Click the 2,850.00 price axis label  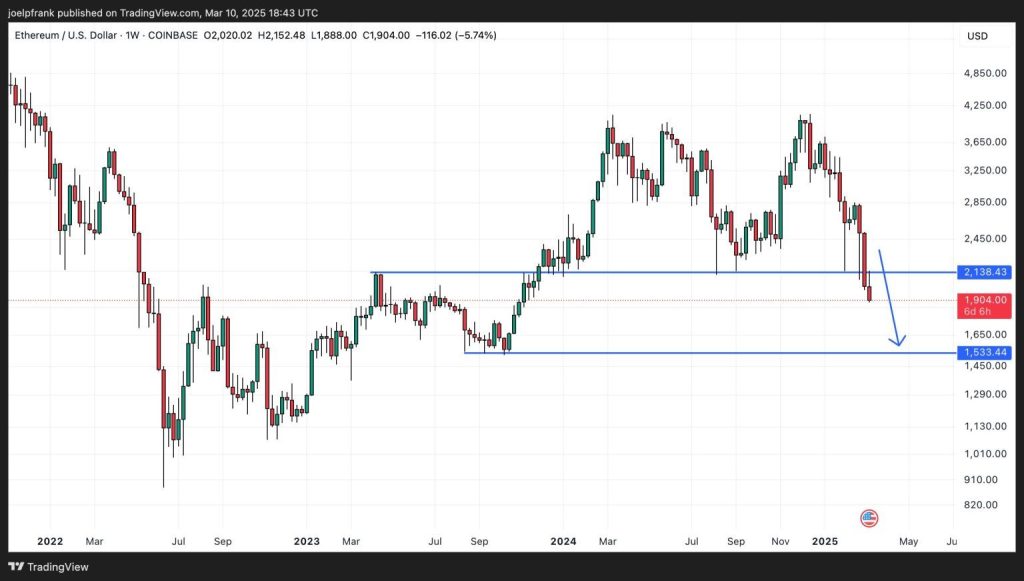click(x=985, y=202)
